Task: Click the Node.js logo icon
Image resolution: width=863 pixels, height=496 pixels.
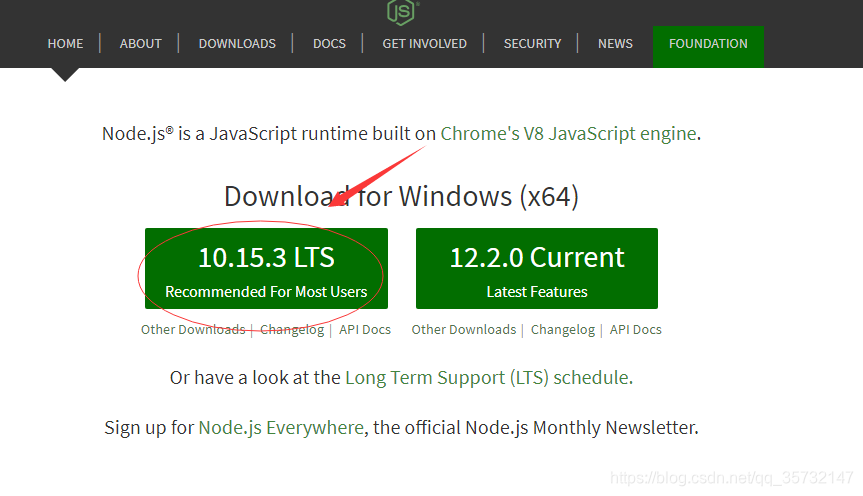Action: coord(403,13)
